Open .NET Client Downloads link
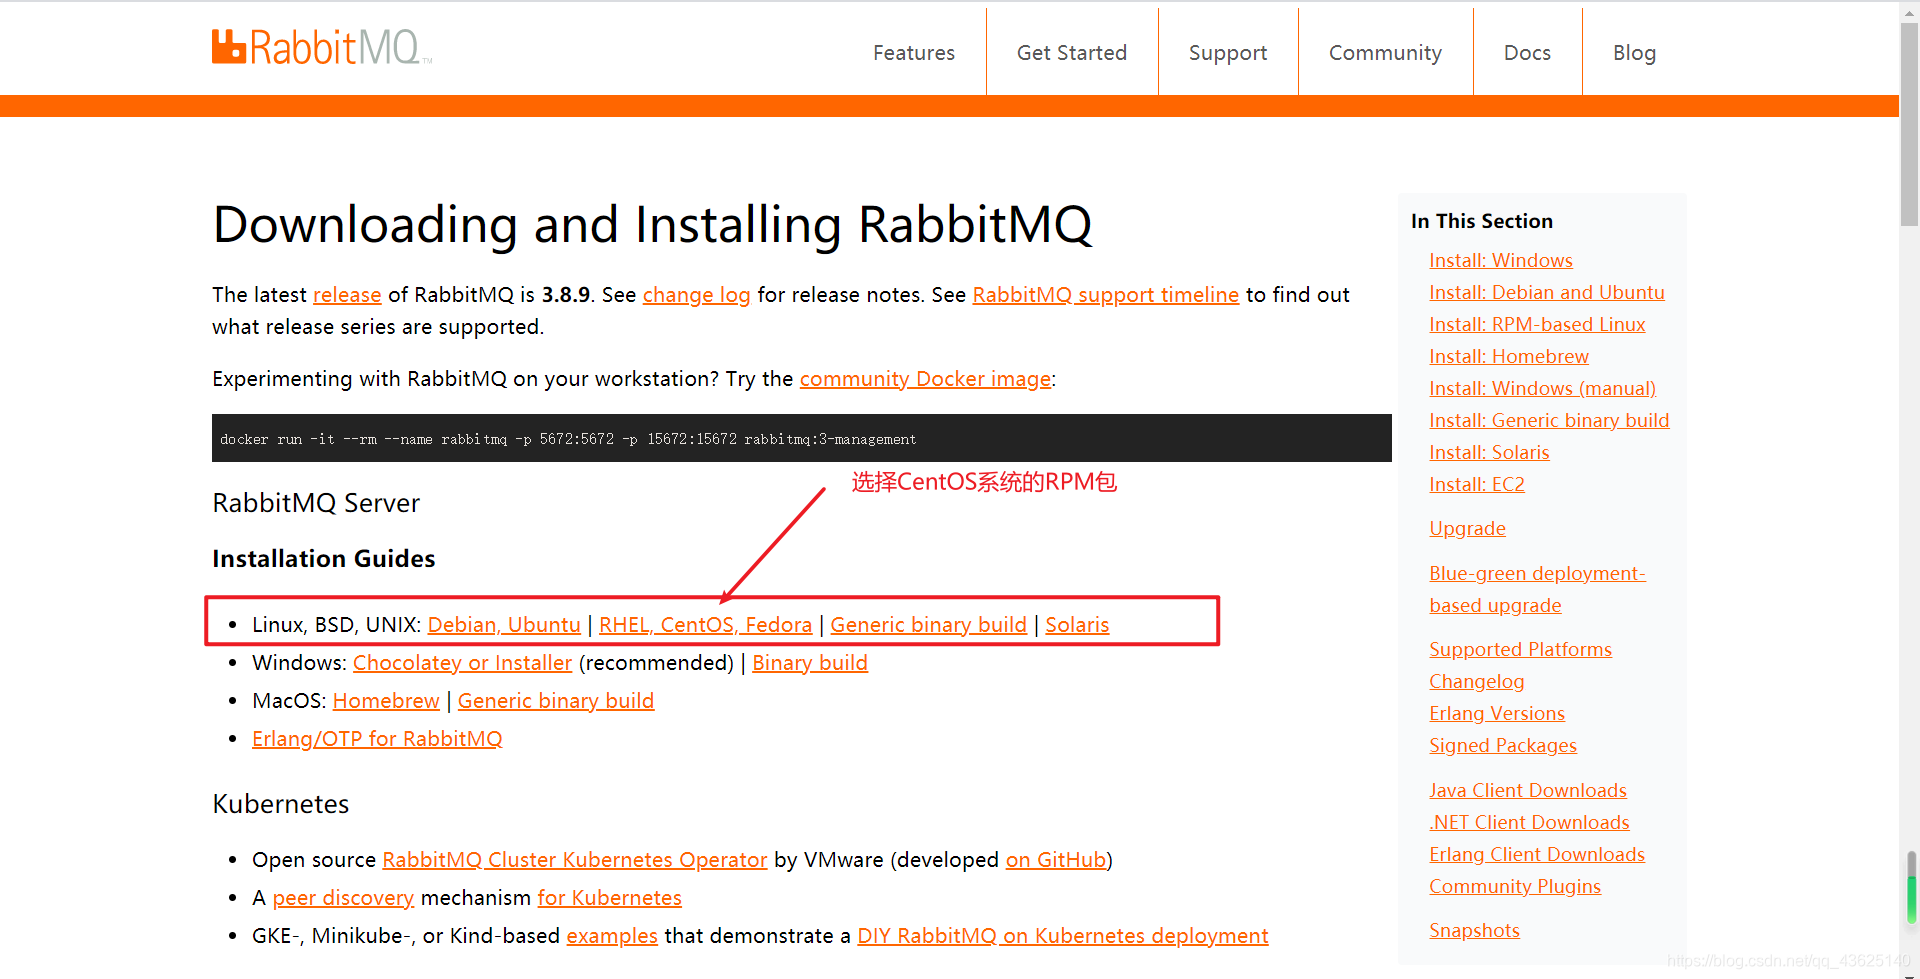 click(x=1529, y=823)
